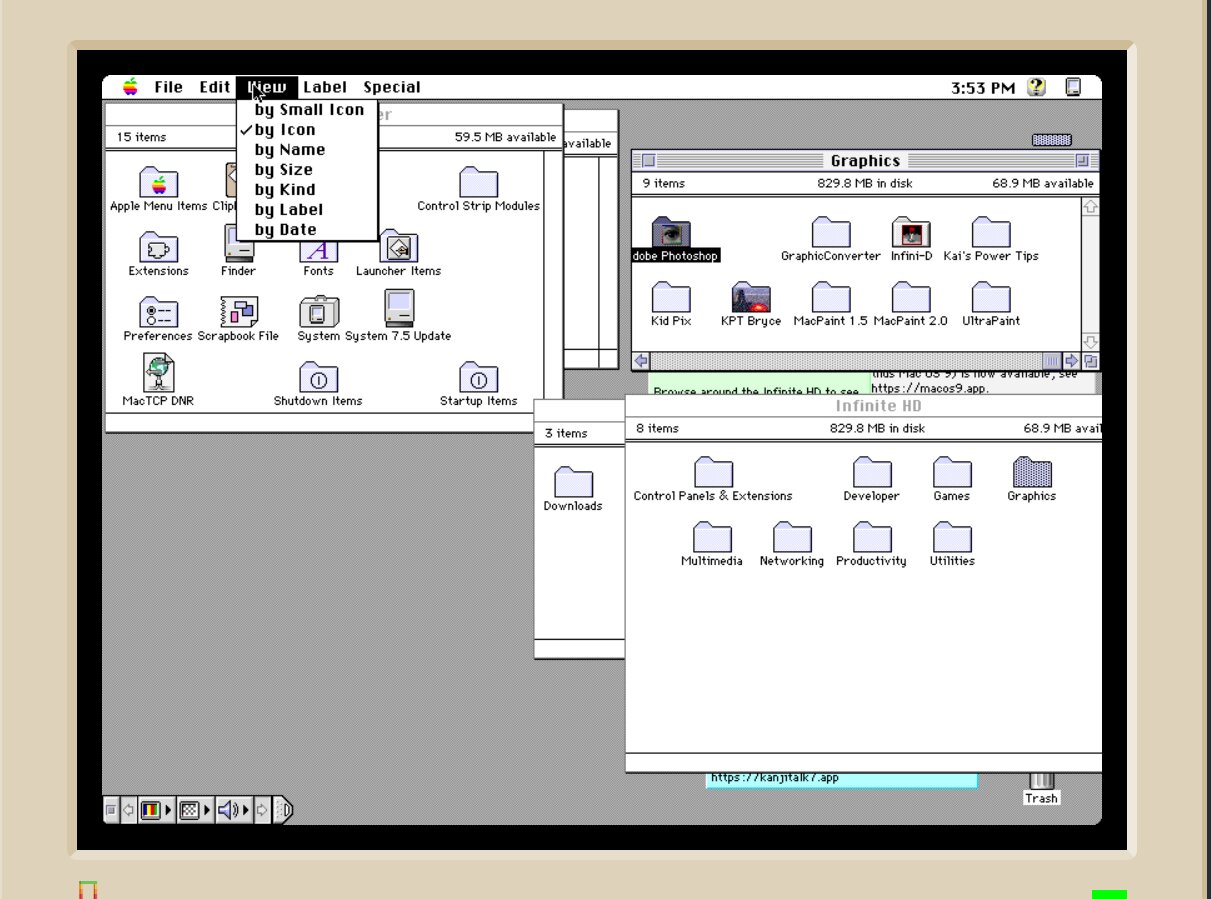Screen dimensions: 1211x899
Task: Open the monitor color depth control strip module
Action: 156,810
